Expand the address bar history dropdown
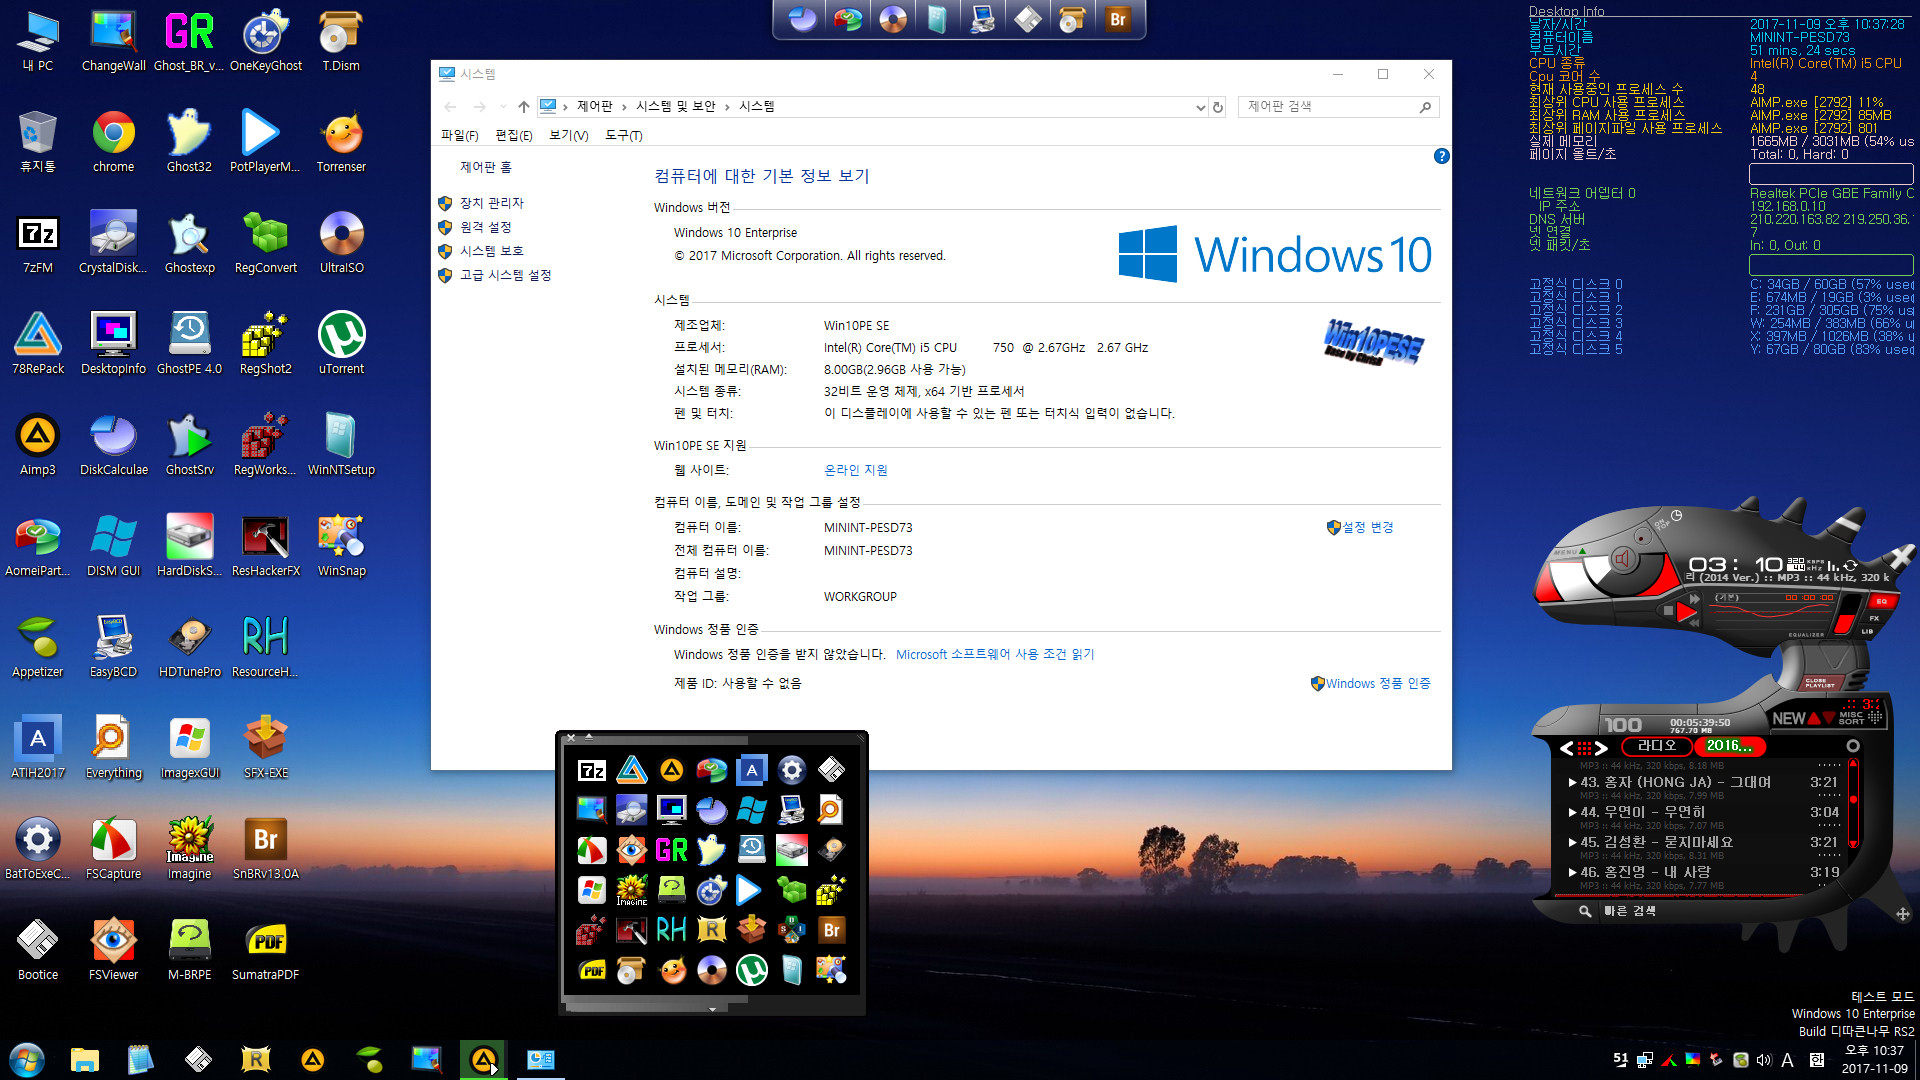Screen dimensions: 1920x1080 pos(1200,107)
